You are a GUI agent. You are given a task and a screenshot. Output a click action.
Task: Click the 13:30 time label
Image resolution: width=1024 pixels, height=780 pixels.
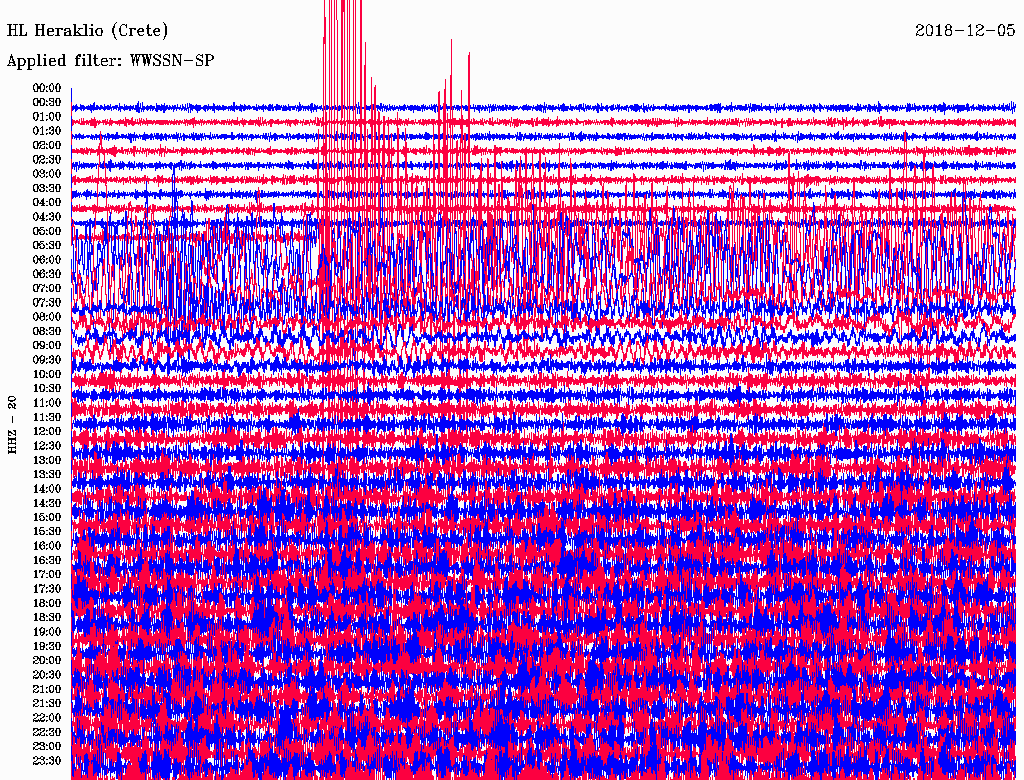[x=47, y=475]
